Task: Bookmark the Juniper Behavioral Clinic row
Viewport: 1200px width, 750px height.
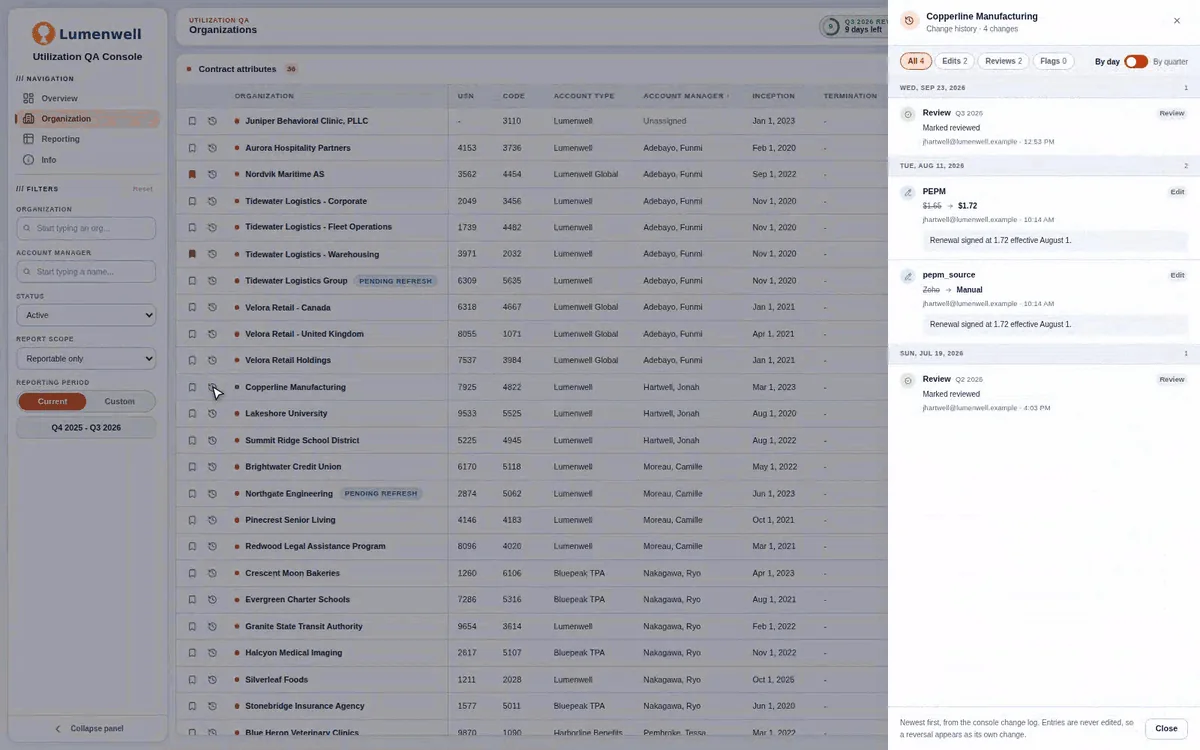Action: [192, 121]
